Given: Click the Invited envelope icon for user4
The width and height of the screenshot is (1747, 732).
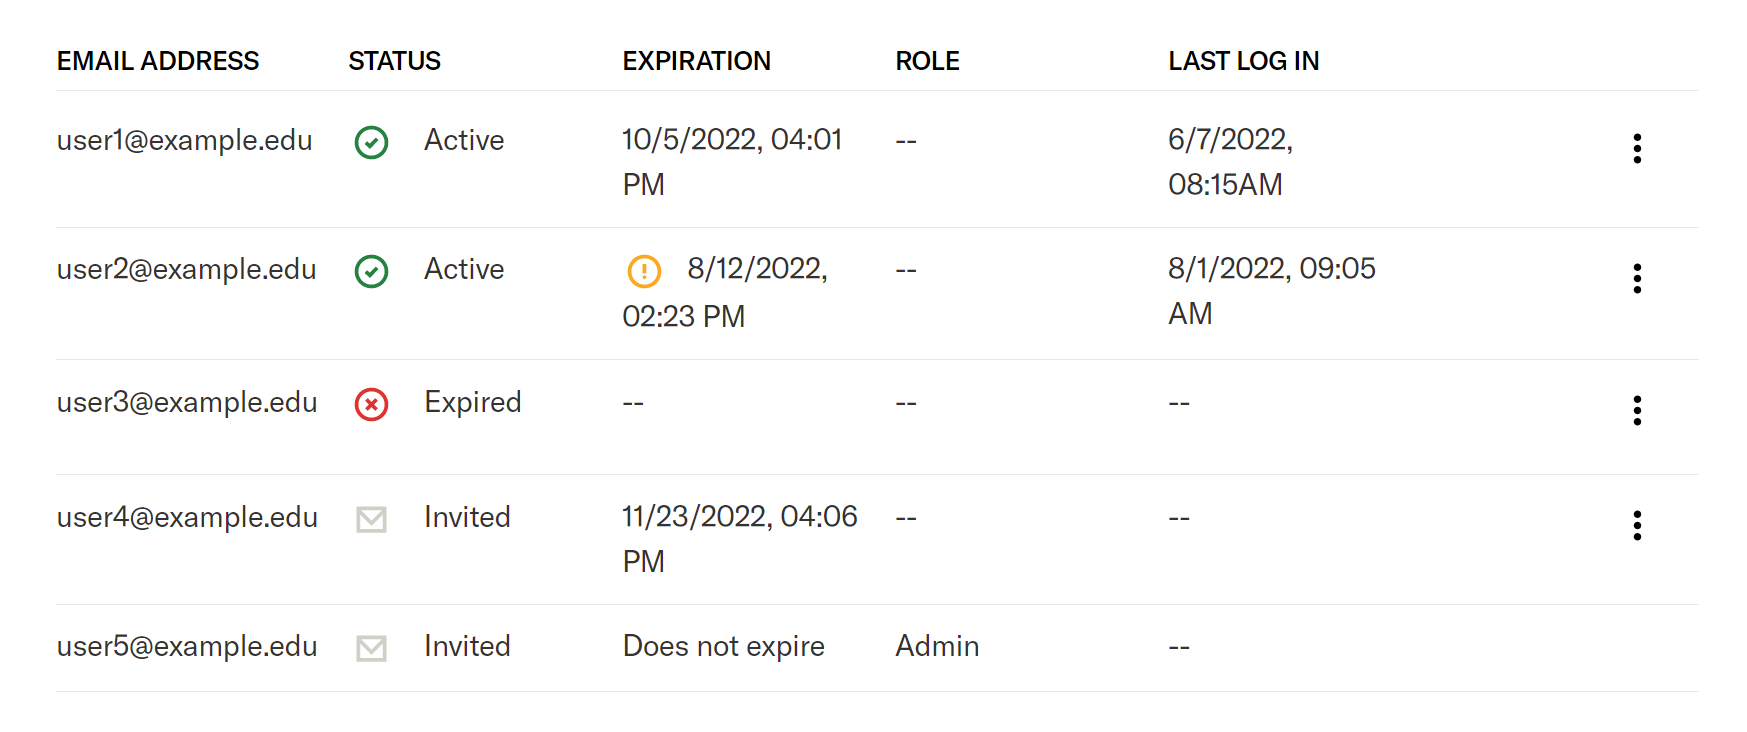Looking at the screenshot, I should [x=372, y=519].
